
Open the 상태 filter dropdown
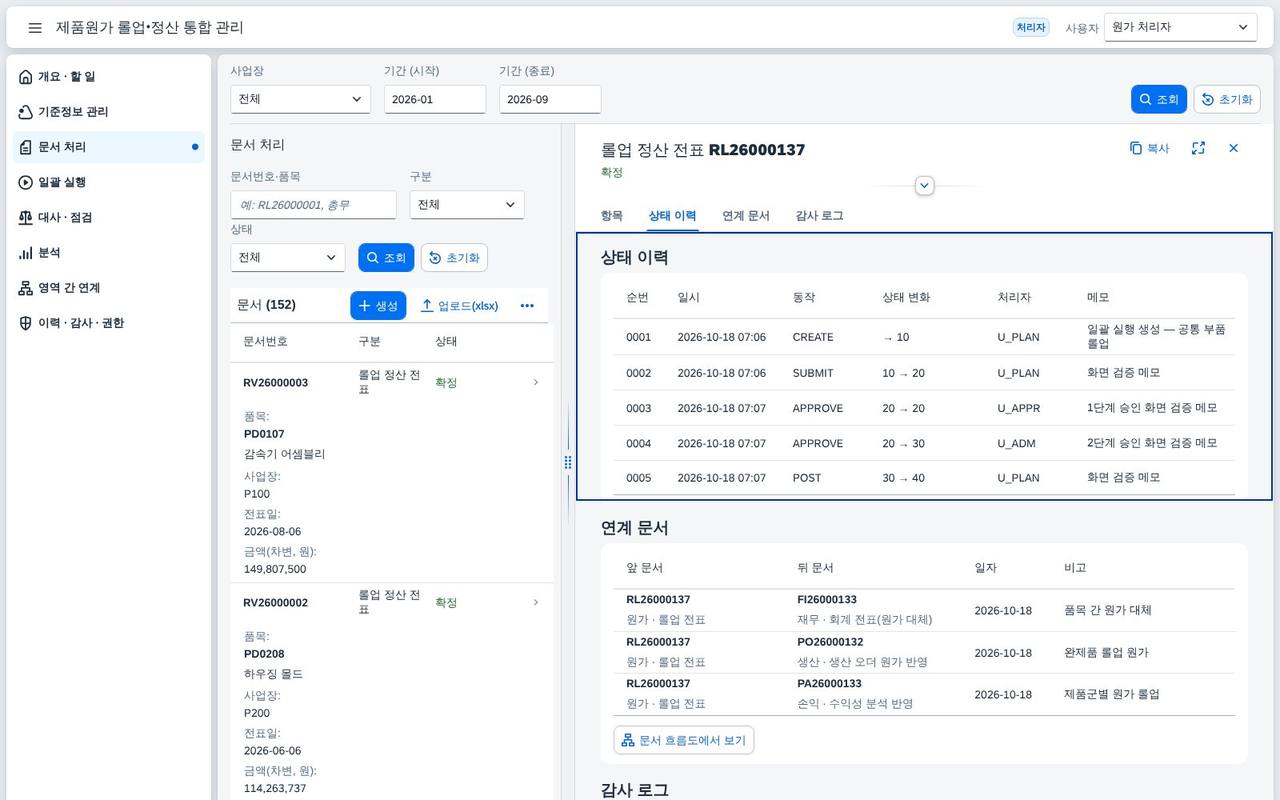click(x=288, y=258)
